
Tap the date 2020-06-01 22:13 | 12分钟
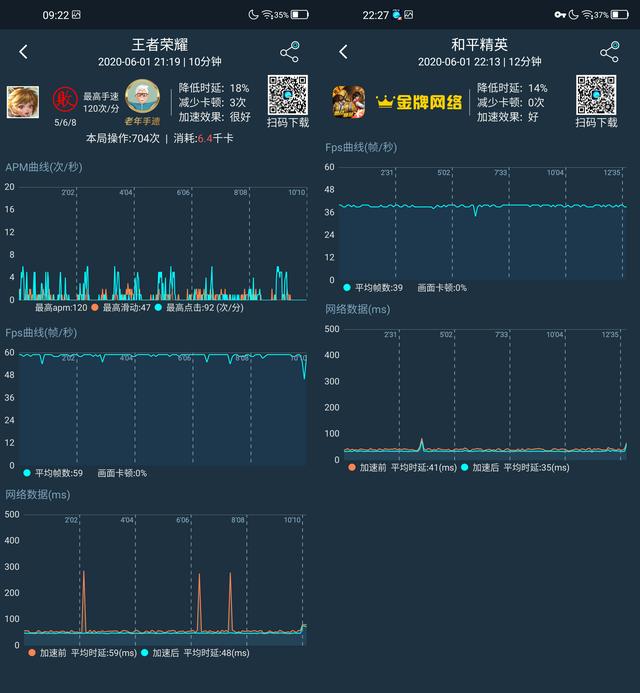(x=480, y=61)
